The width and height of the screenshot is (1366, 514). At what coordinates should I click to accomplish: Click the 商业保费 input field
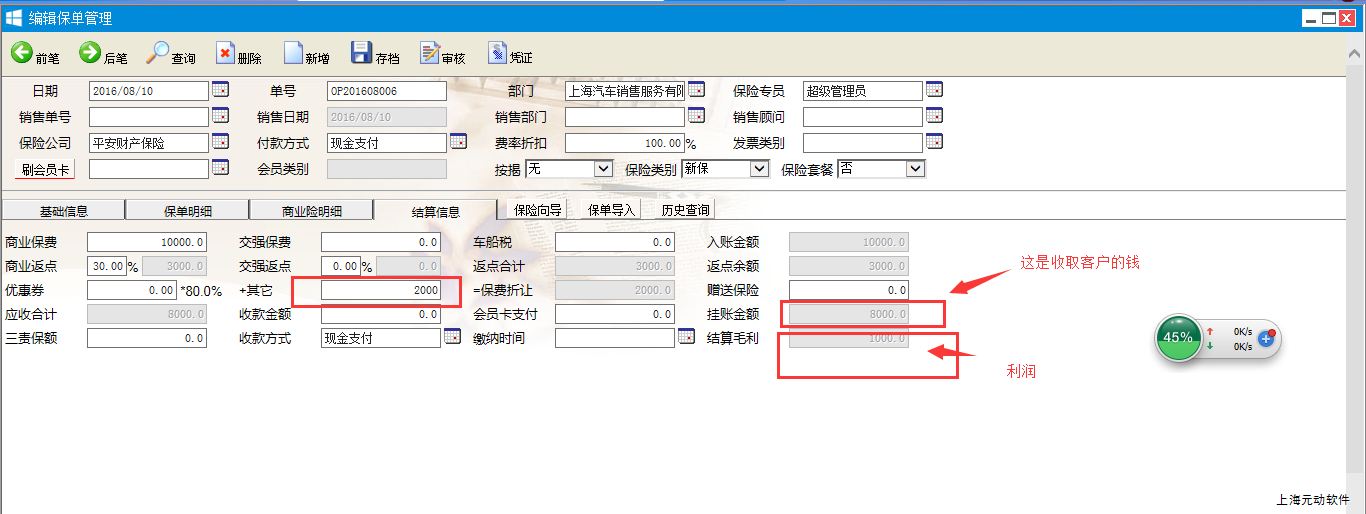[147, 242]
